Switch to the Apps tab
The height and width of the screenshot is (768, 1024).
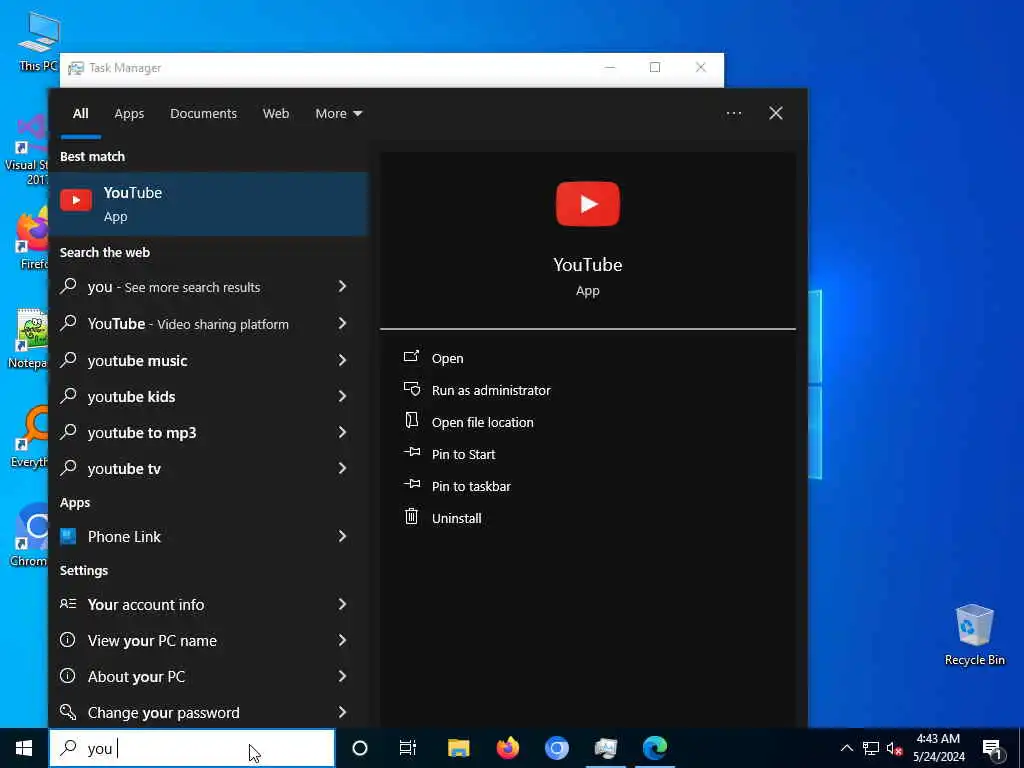(x=129, y=114)
